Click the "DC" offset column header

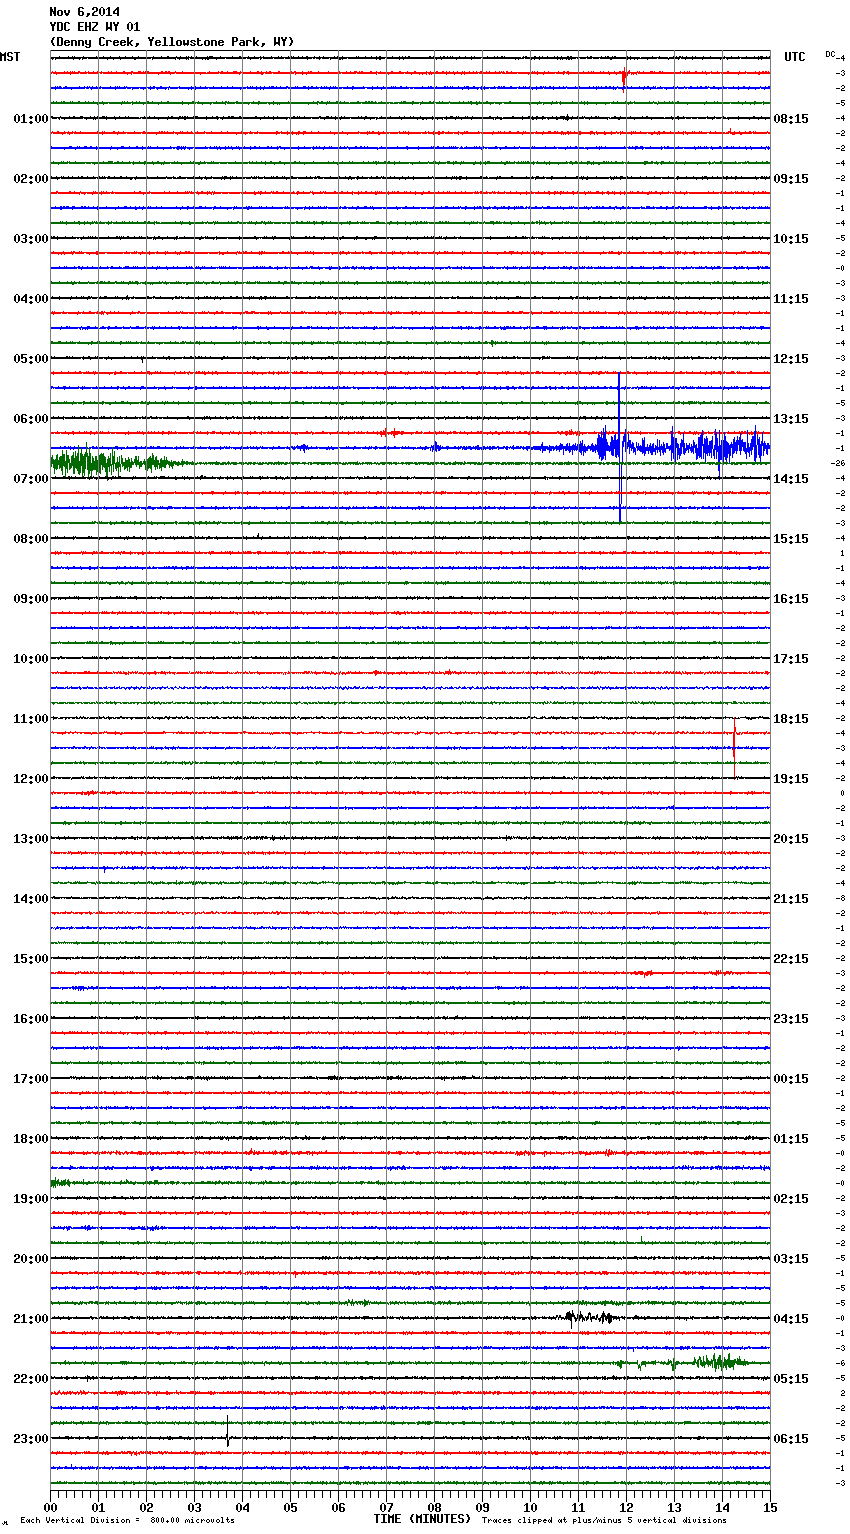coord(830,54)
